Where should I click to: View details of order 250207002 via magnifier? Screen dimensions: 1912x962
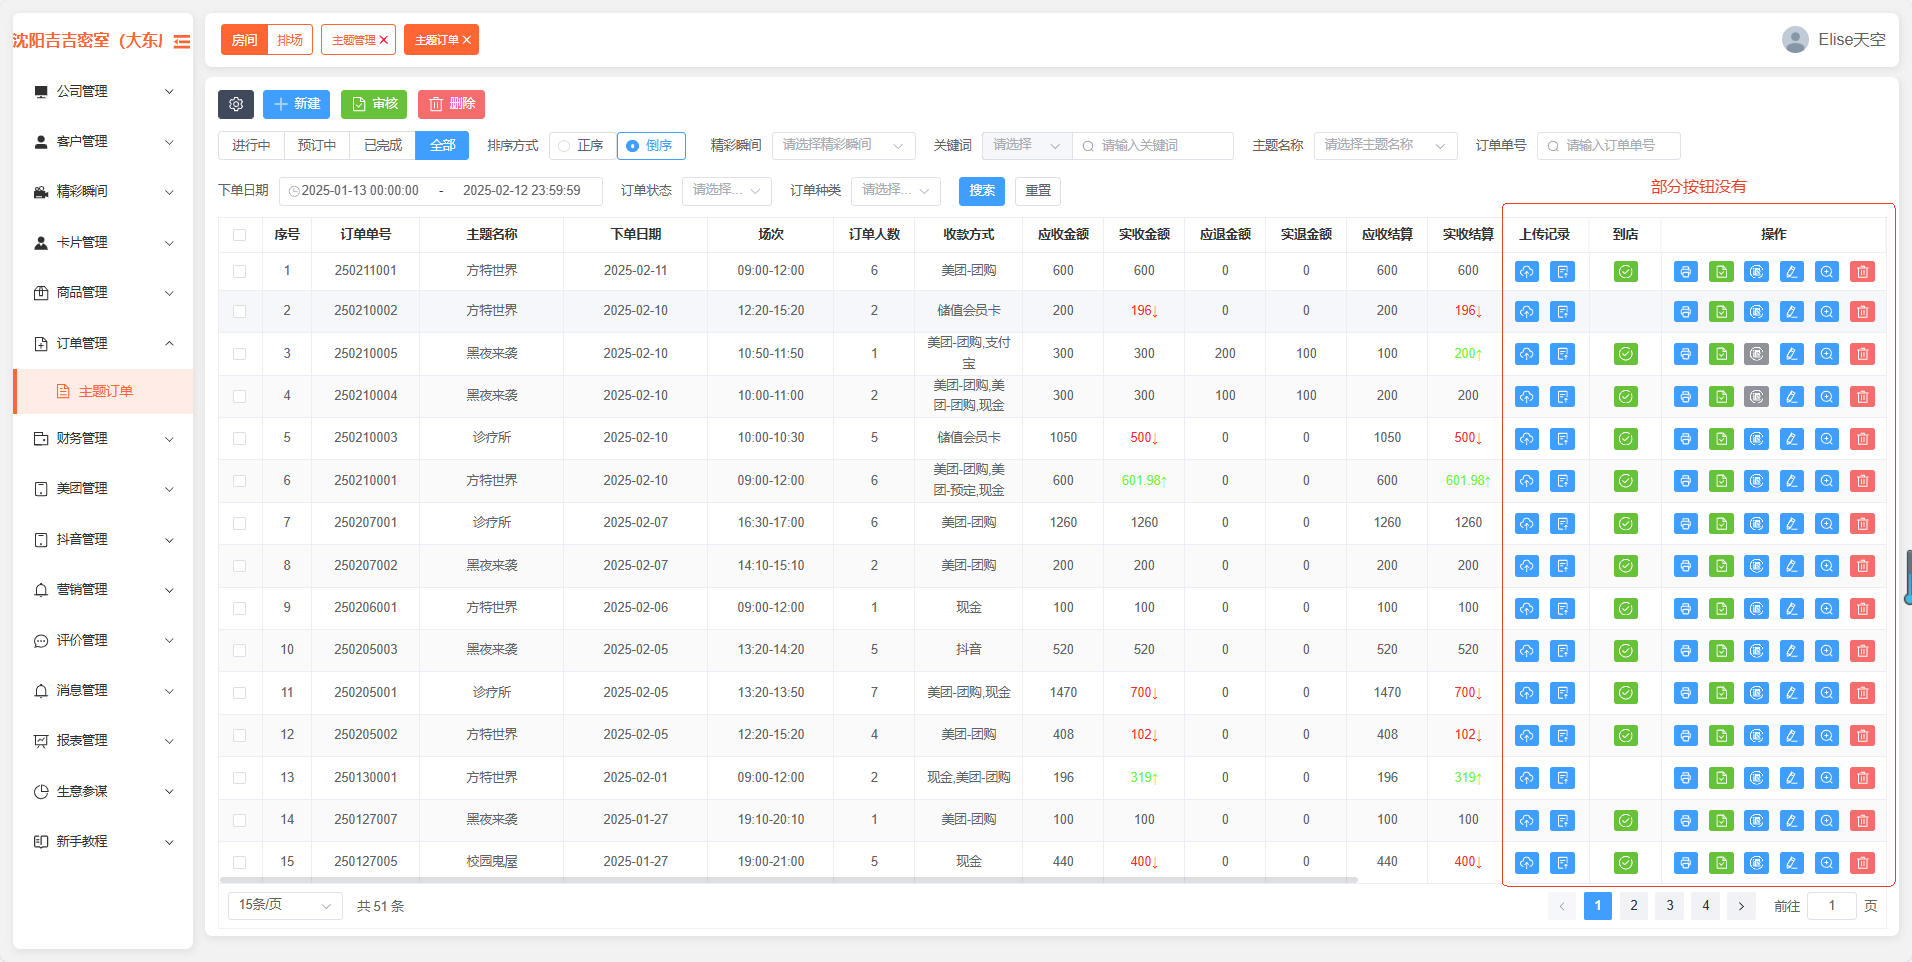pyautogui.click(x=1827, y=566)
